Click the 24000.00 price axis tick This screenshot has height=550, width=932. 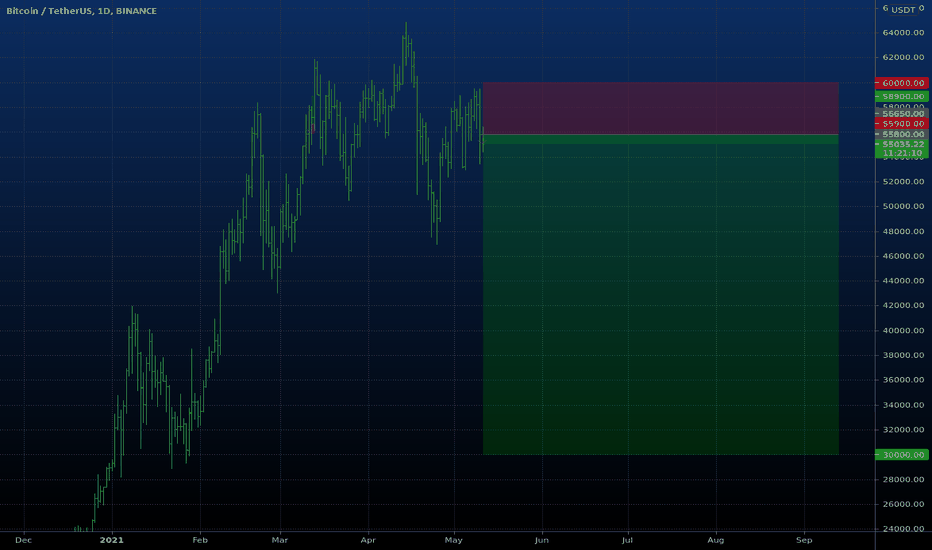(903, 529)
